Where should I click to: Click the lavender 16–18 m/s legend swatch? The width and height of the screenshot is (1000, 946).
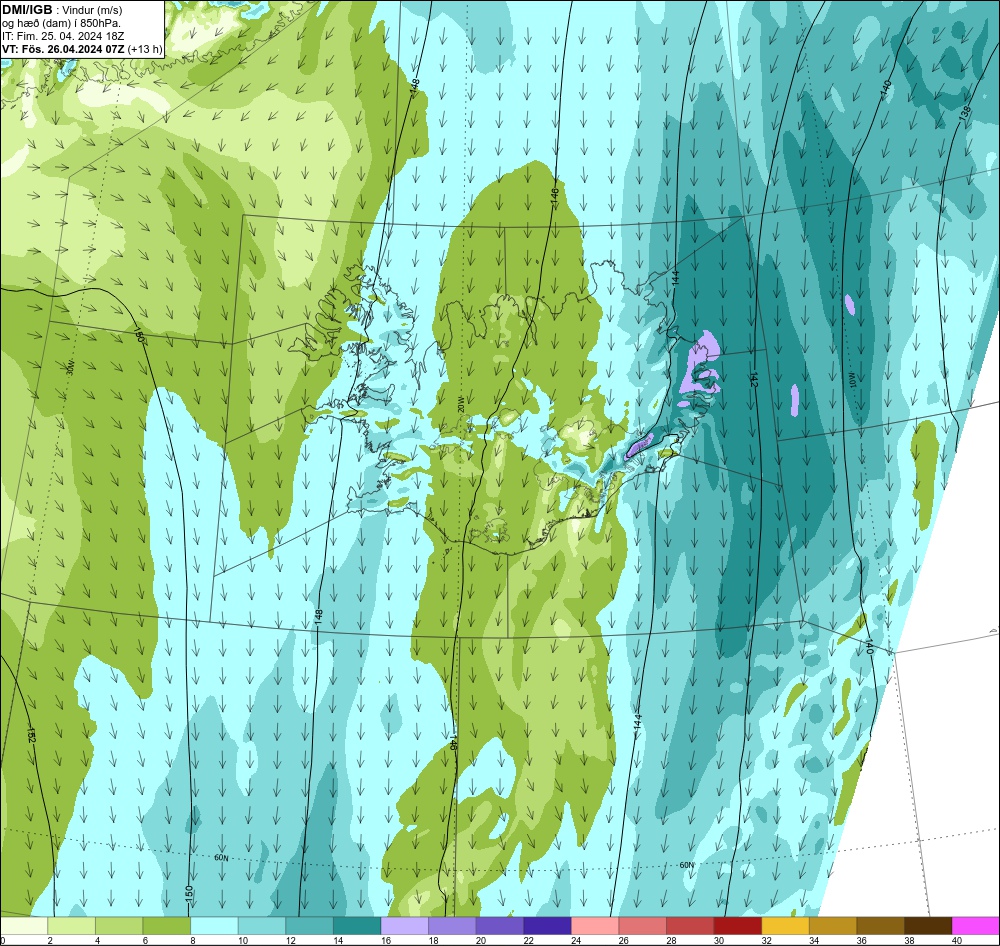(404, 926)
